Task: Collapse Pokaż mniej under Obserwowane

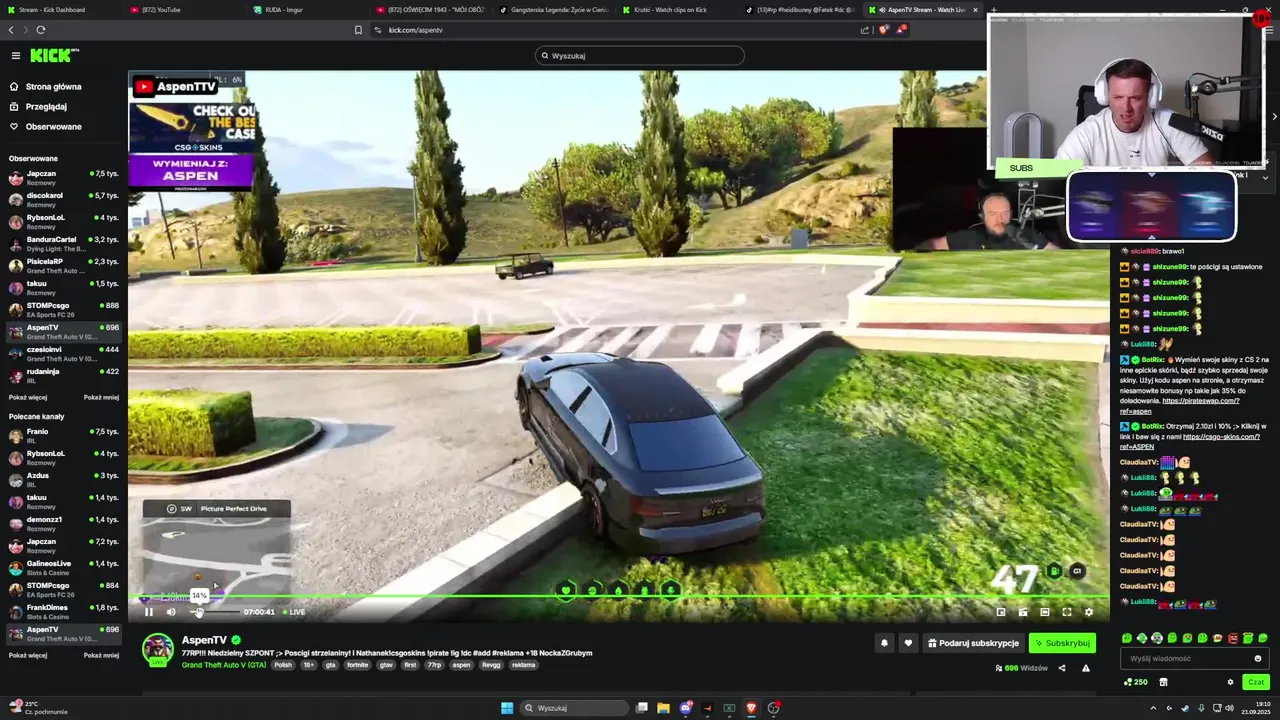Action: [101, 397]
